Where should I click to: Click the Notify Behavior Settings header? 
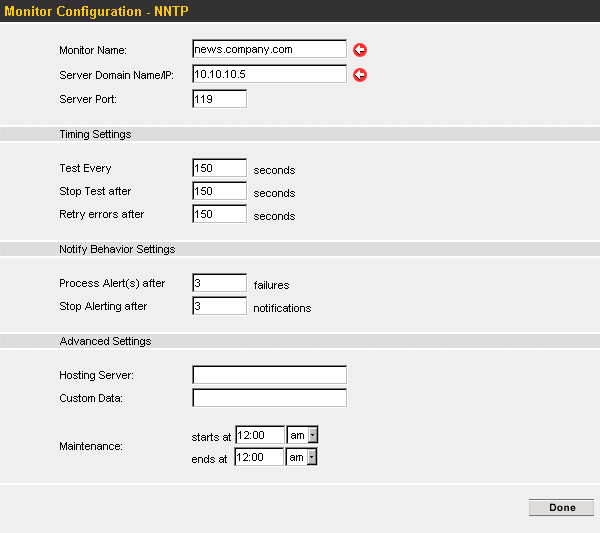tap(117, 249)
